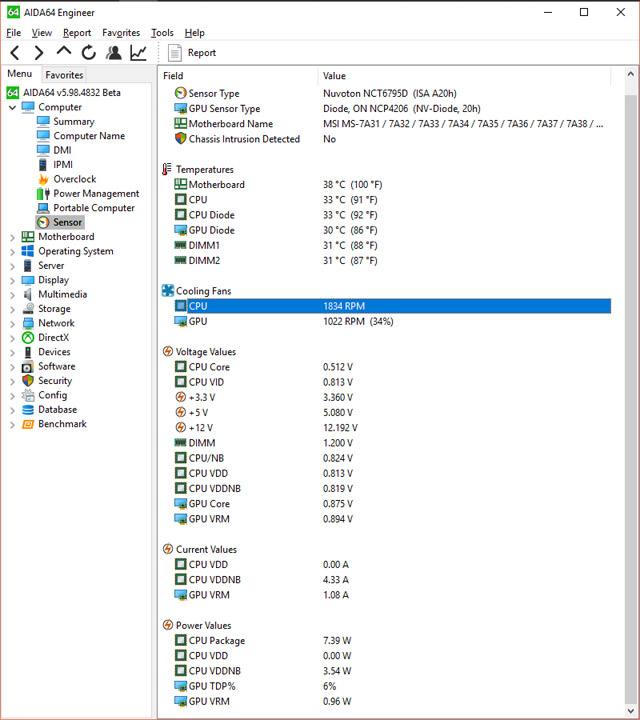Screen dimensions: 640x720
Task: Click the Display monitor icon
Action: 28,280
